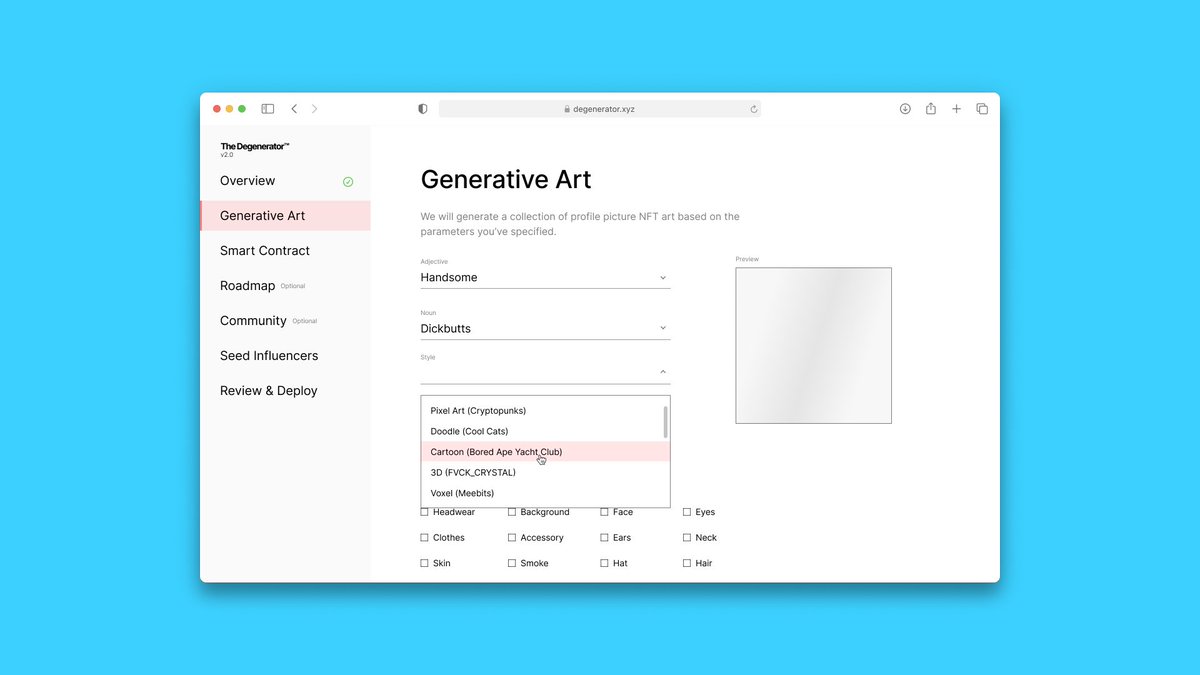Click the share icon
Image resolution: width=1200 pixels, height=675 pixels.
pos(931,108)
